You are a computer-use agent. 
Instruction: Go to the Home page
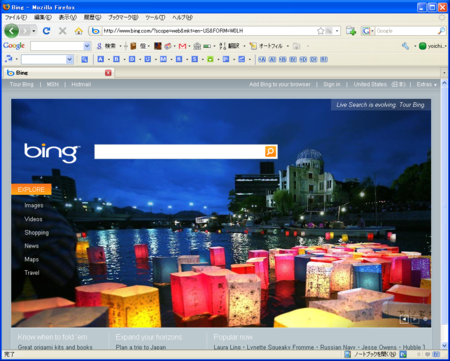coord(79,31)
